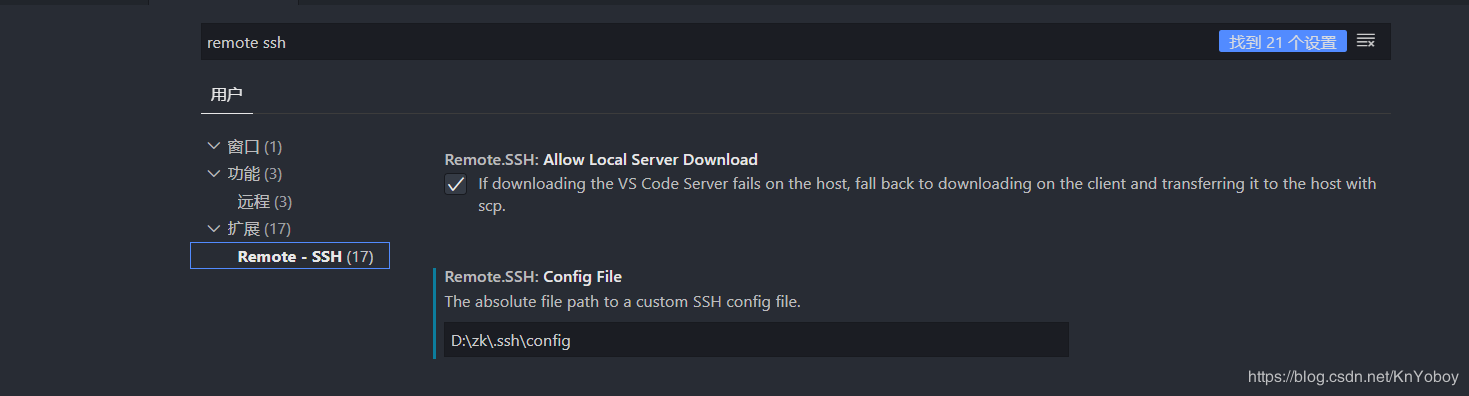Click the Remote.SSH Config File setting title
1469x396 pixels.
click(x=533, y=276)
